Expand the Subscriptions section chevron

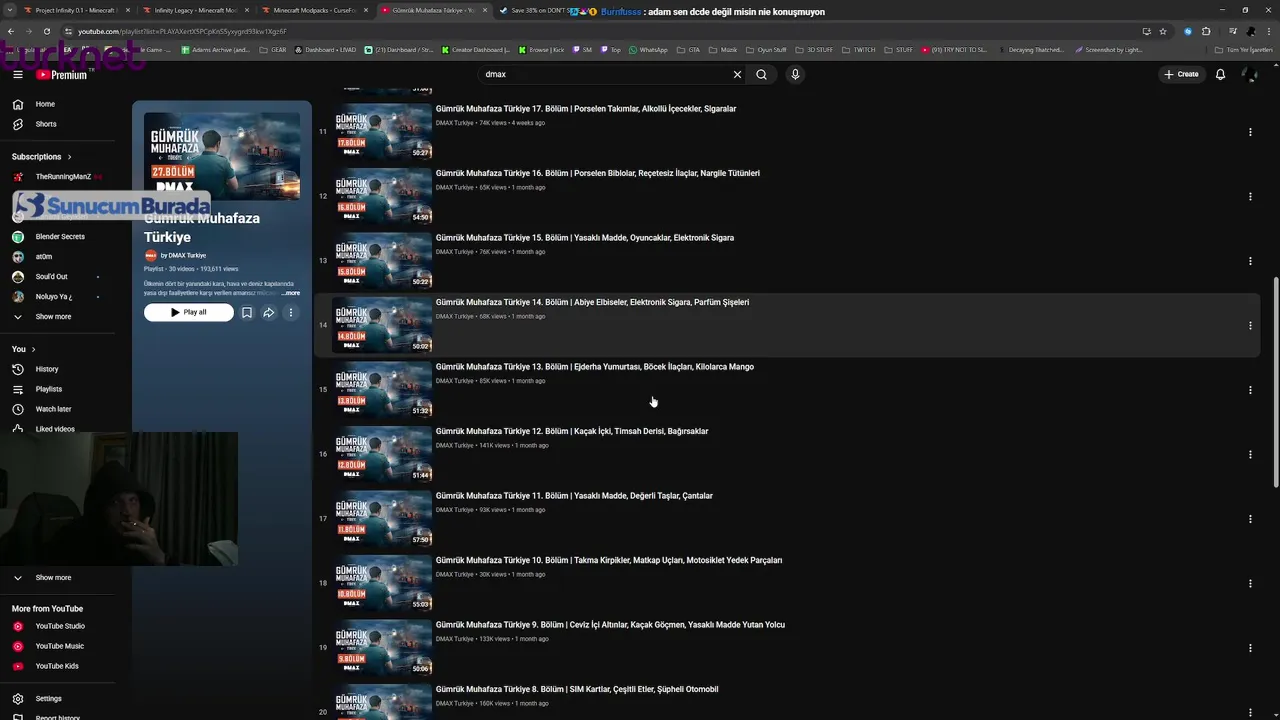click(70, 157)
